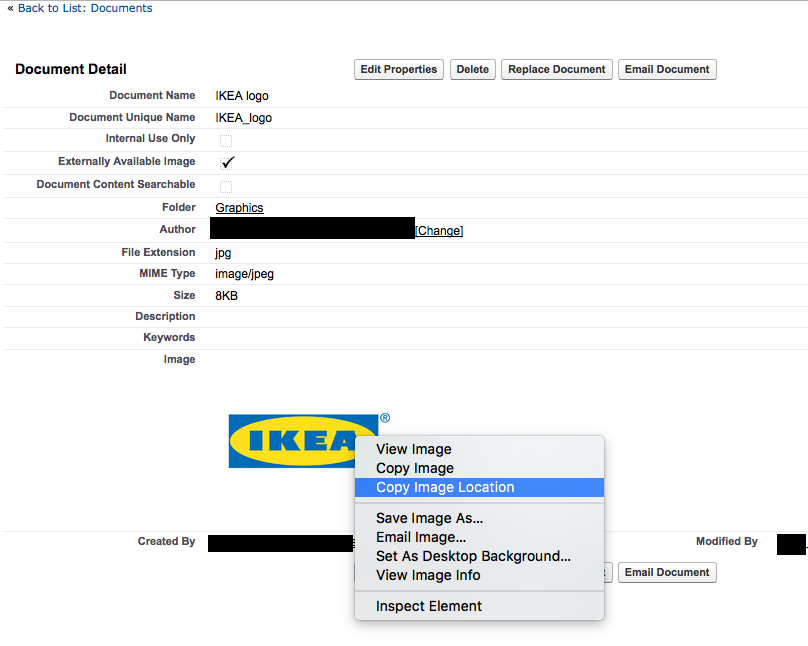Click the Replace Document button
Viewport: 808px width, 646px height.
click(x=557, y=70)
